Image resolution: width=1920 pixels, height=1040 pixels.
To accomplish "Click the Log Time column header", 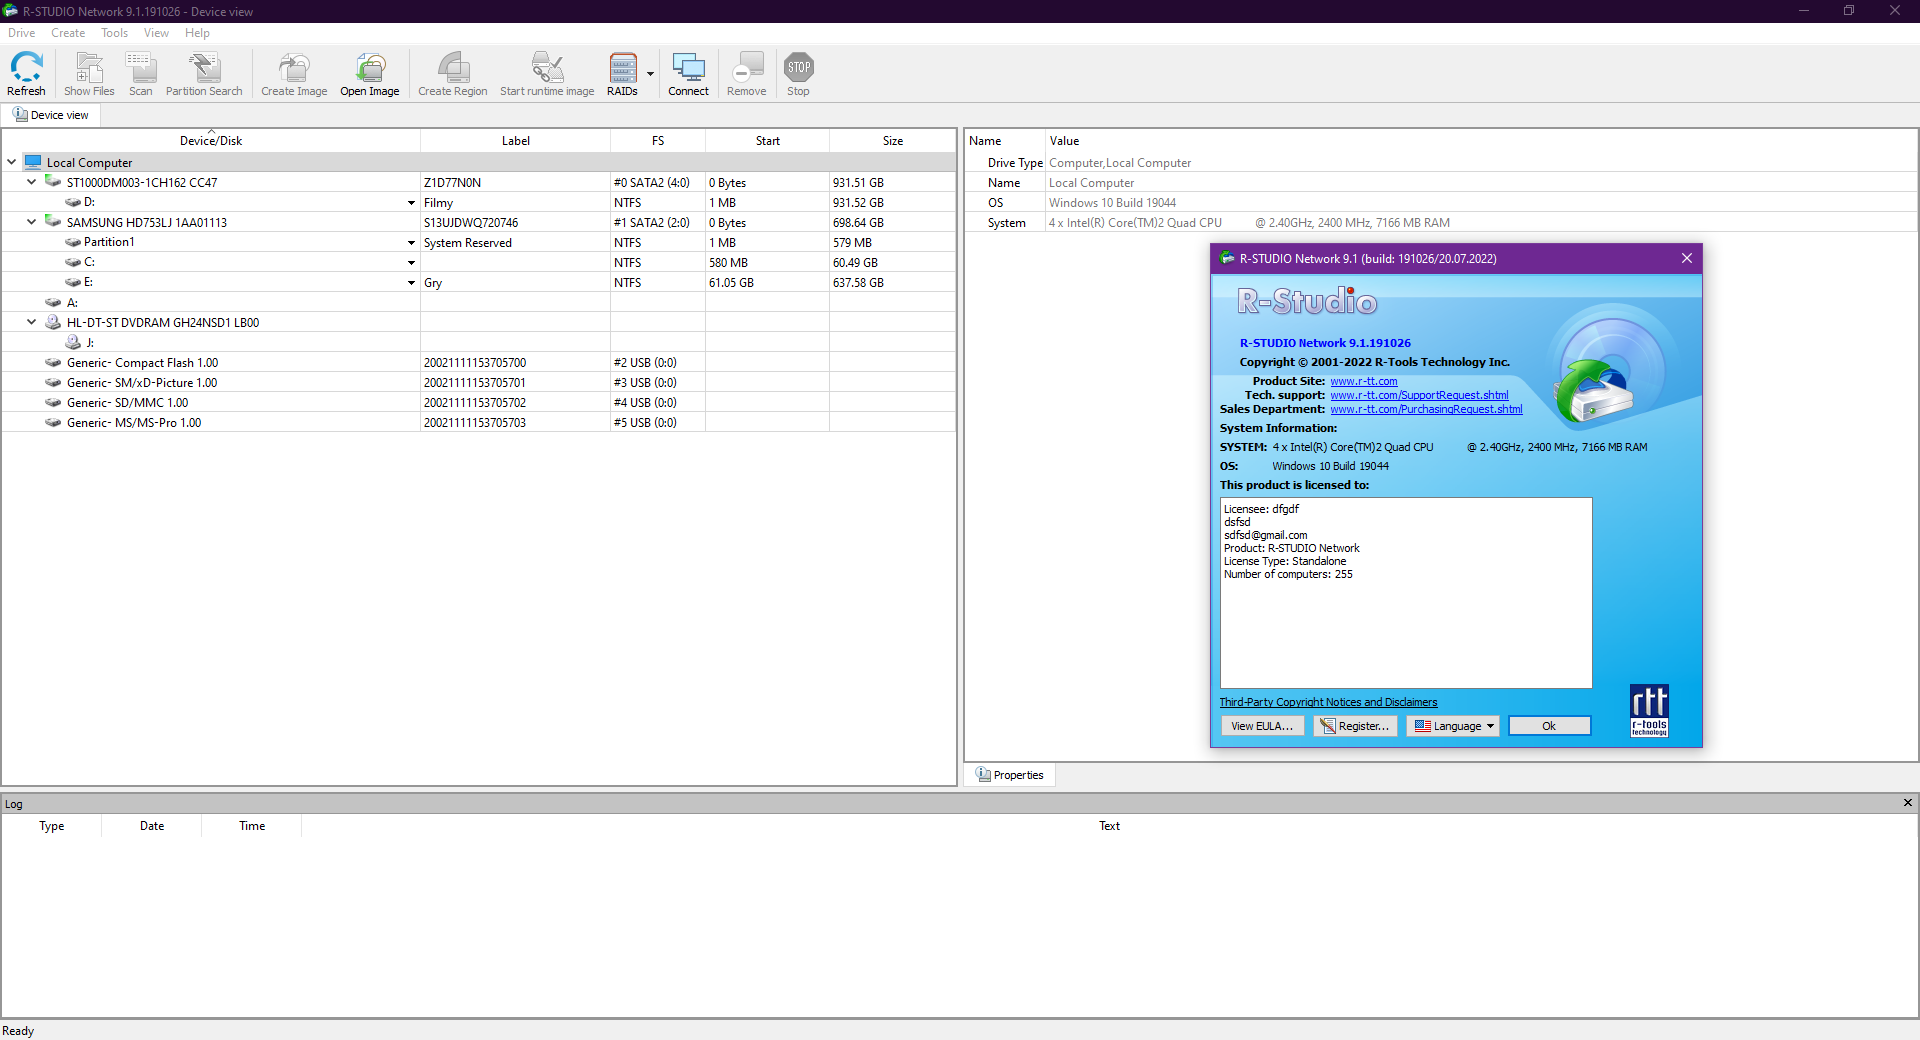I will (x=252, y=826).
